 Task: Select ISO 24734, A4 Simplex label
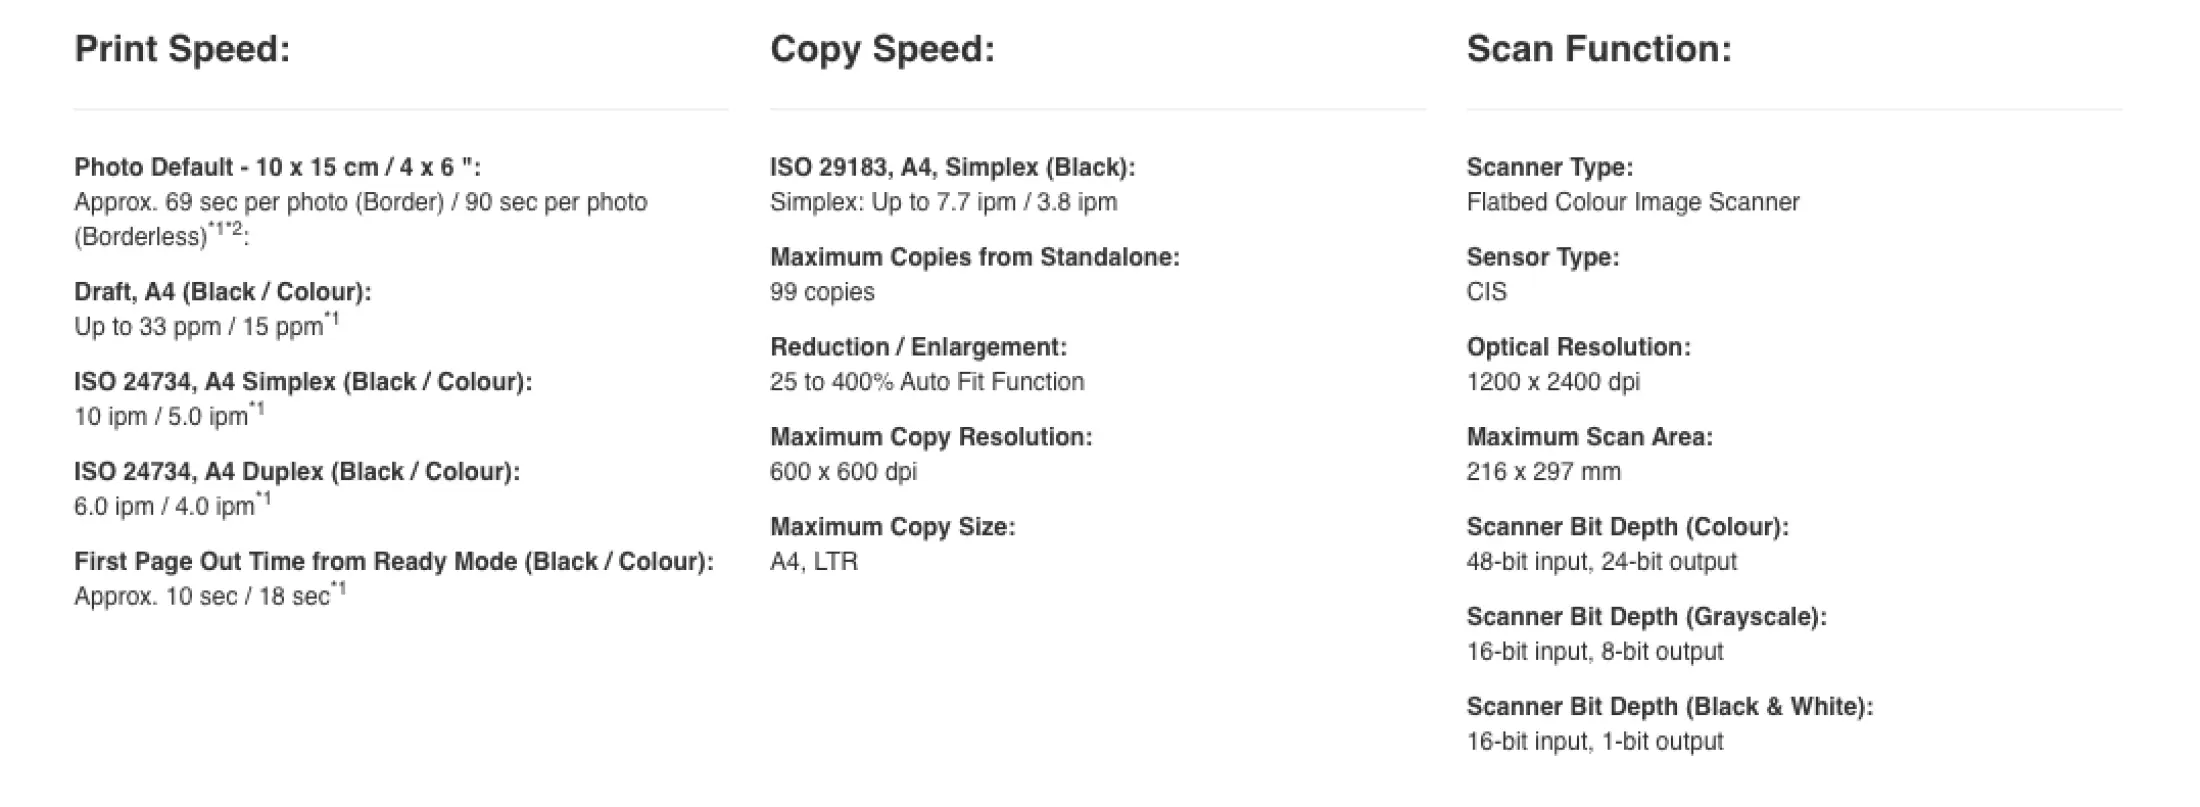pos(302,382)
